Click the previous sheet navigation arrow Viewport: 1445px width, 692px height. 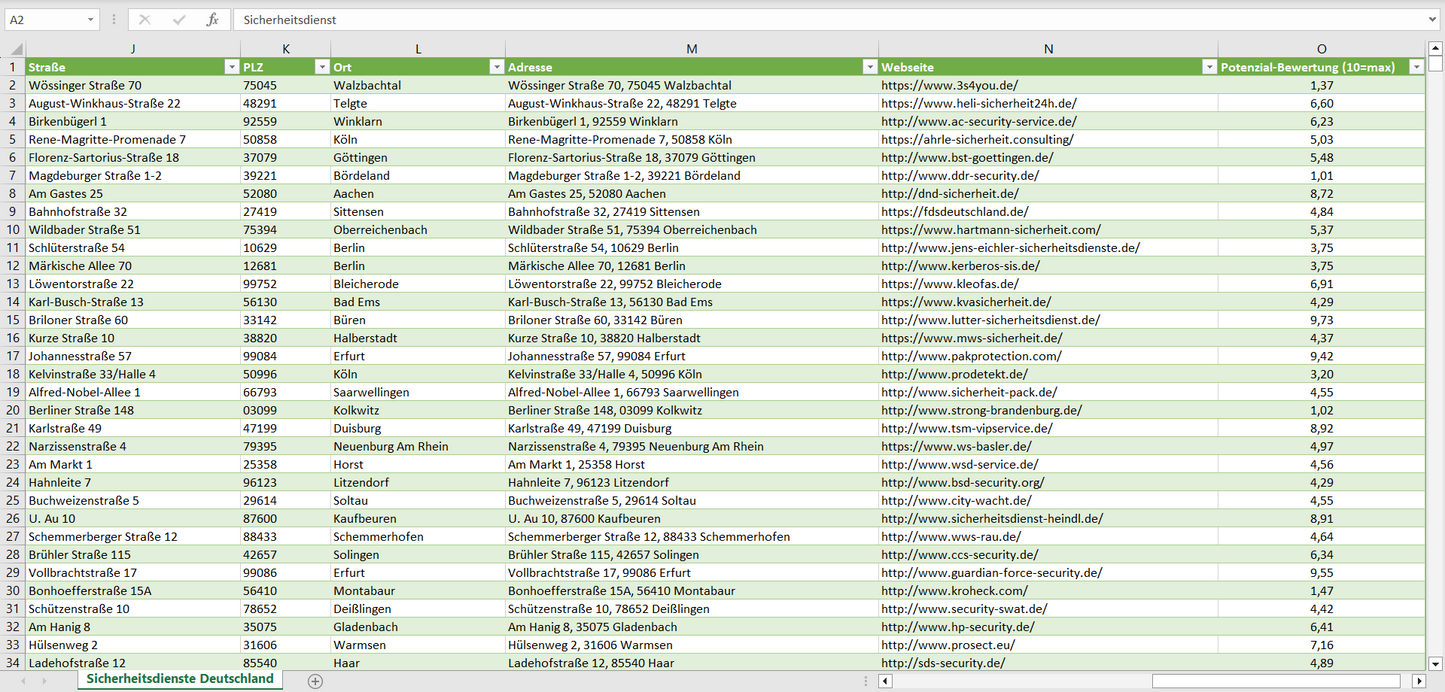(x=21, y=681)
